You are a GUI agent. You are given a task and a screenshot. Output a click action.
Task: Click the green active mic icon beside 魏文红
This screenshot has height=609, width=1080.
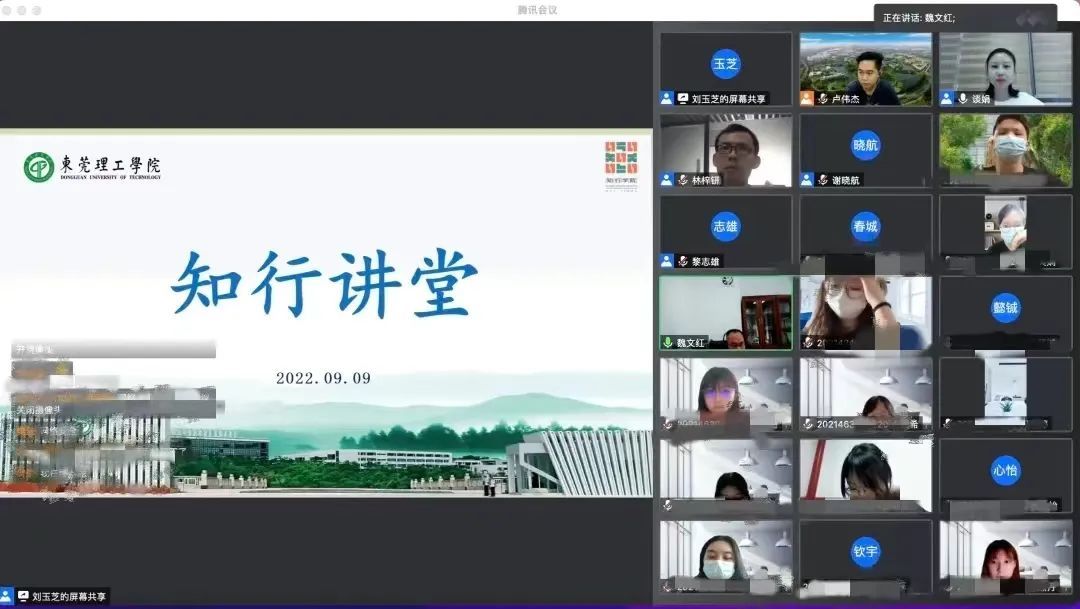click(667, 342)
